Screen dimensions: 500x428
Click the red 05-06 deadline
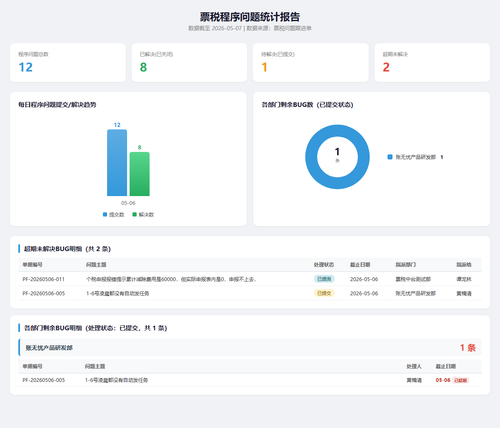(x=443, y=380)
